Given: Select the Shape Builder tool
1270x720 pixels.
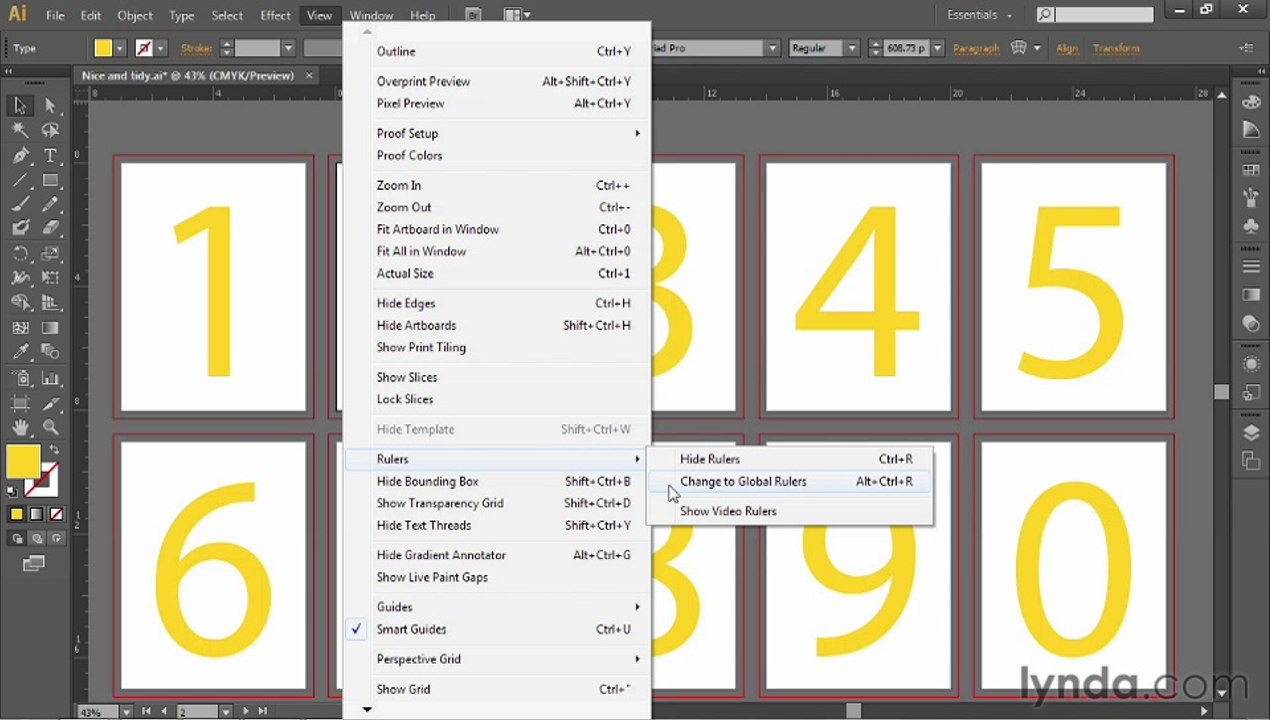Looking at the screenshot, I should (x=20, y=303).
